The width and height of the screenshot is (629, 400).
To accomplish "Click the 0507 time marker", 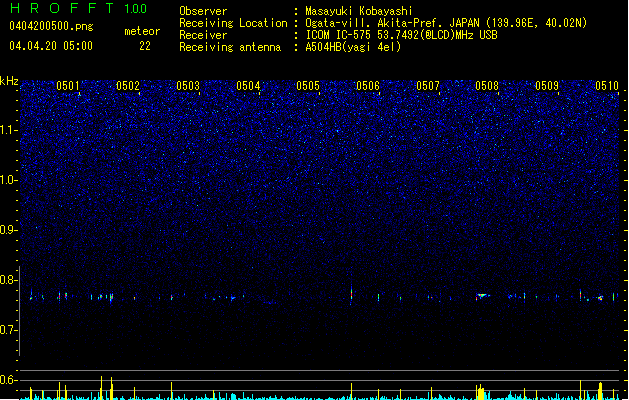I will (x=428, y=86).
